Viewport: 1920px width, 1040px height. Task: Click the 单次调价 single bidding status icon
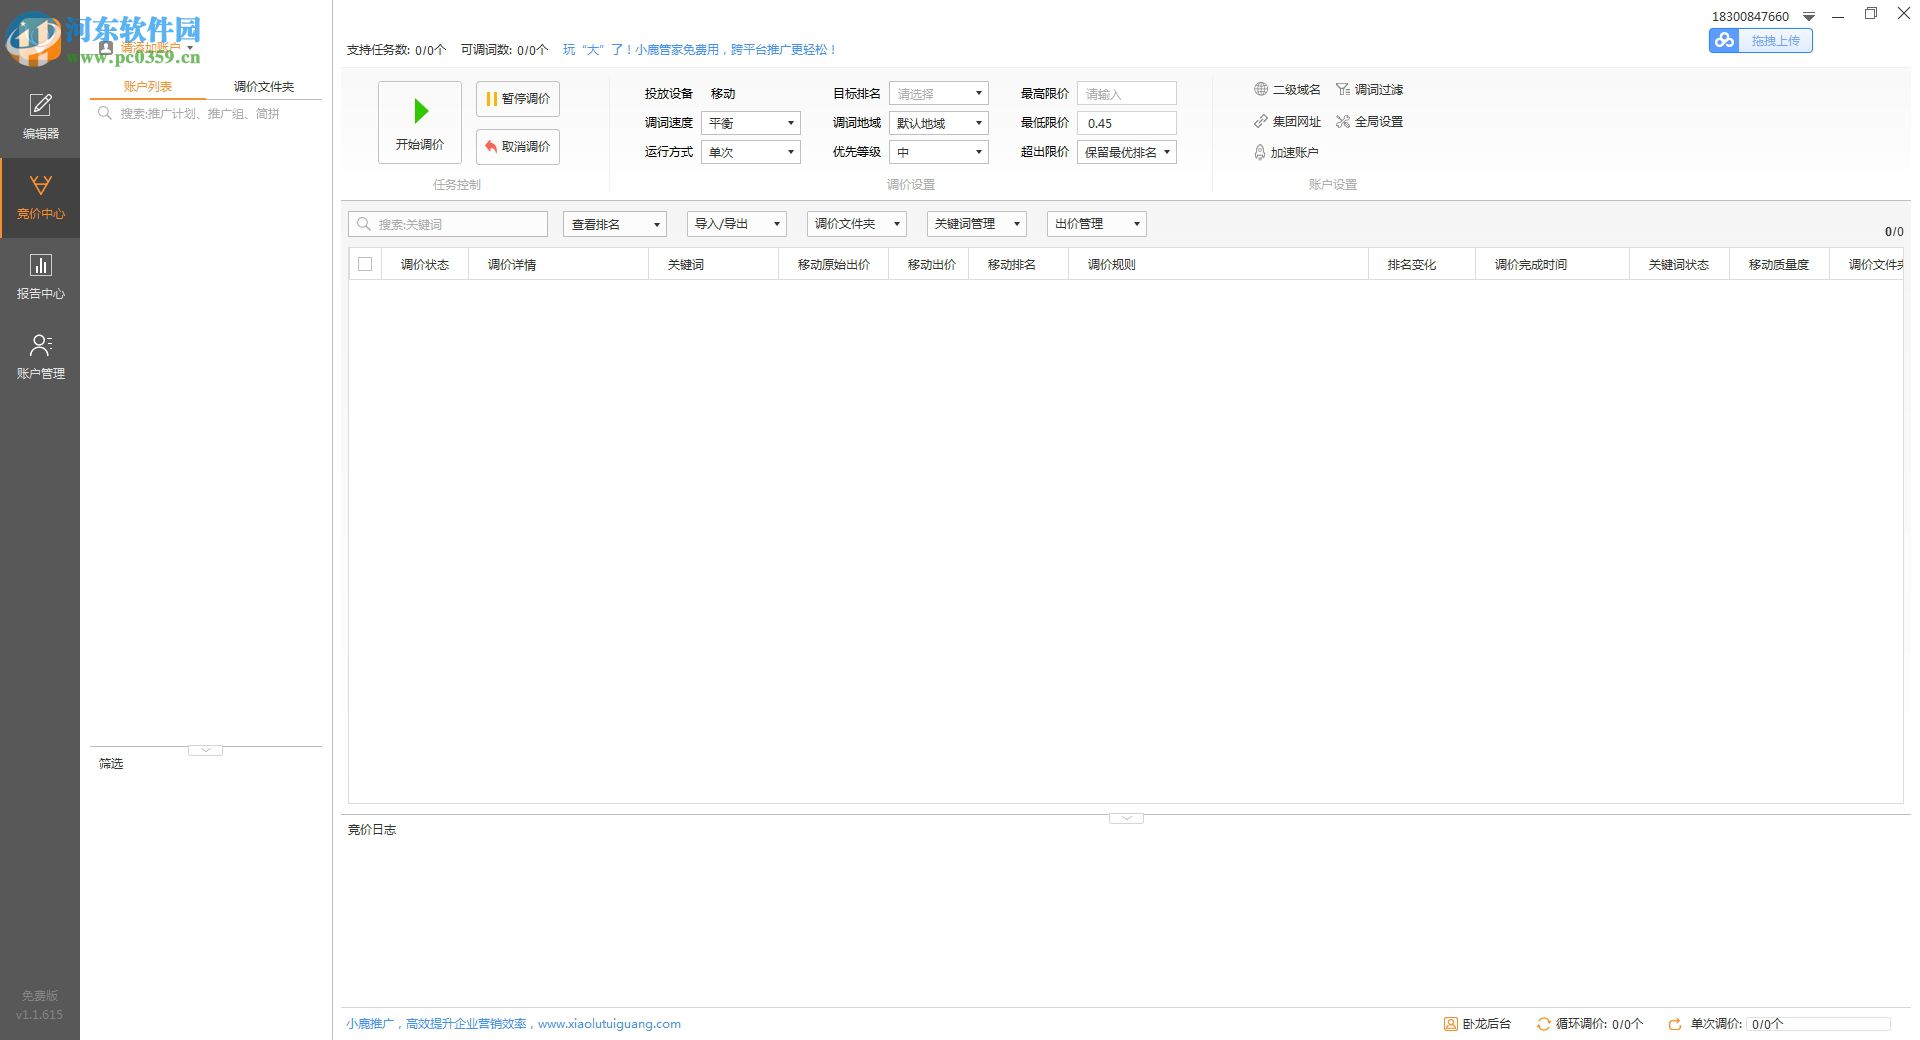pos(1675,1024)
